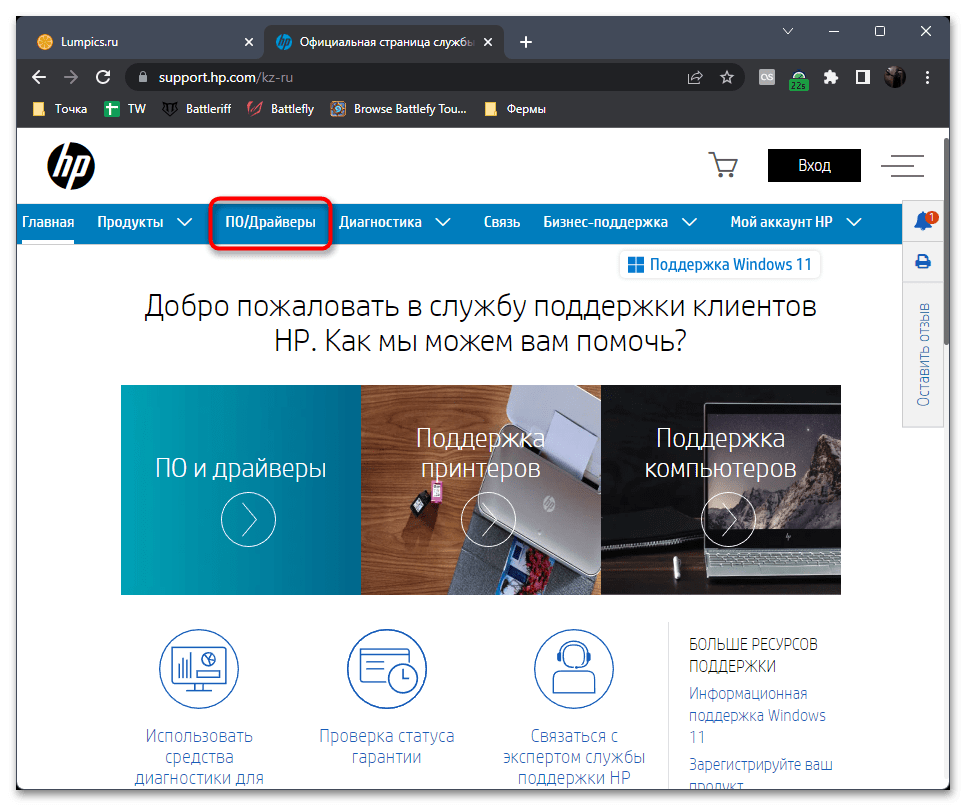Click arrow circle on ПО и драйверы tile

(x=248, y=519)
